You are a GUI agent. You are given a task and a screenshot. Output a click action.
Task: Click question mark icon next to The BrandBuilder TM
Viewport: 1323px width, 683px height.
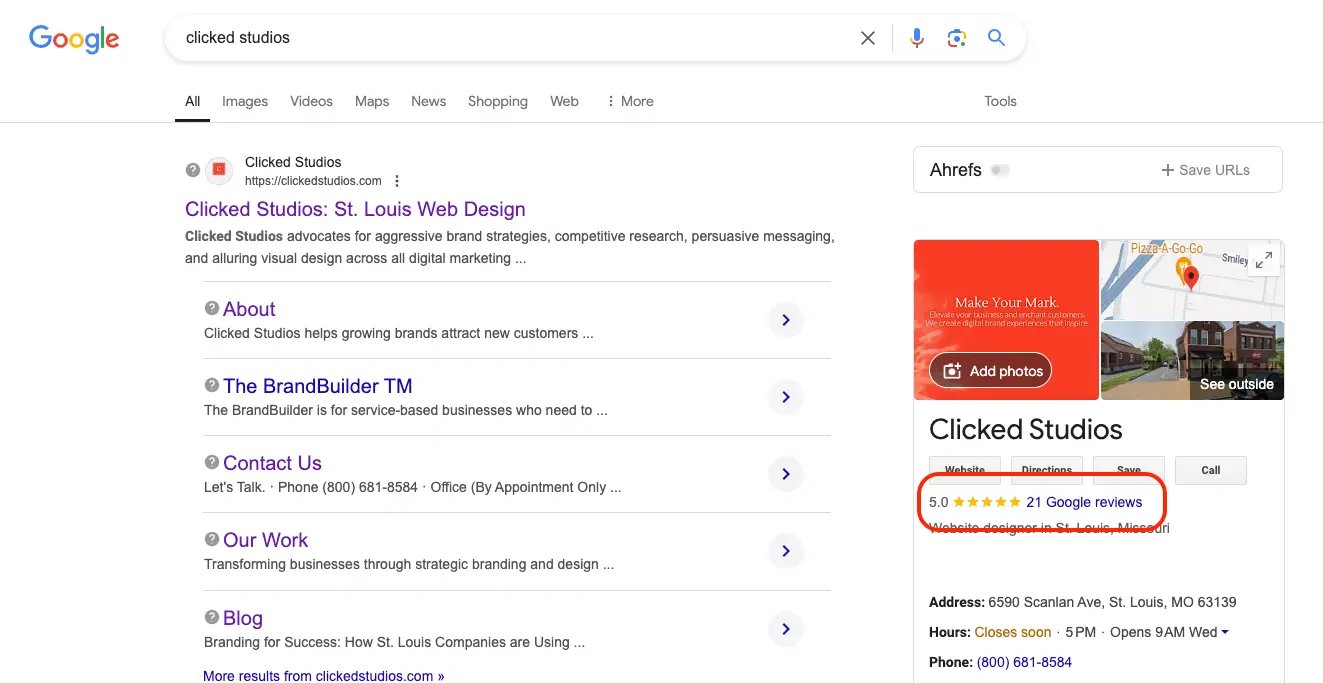click(212, 385)
